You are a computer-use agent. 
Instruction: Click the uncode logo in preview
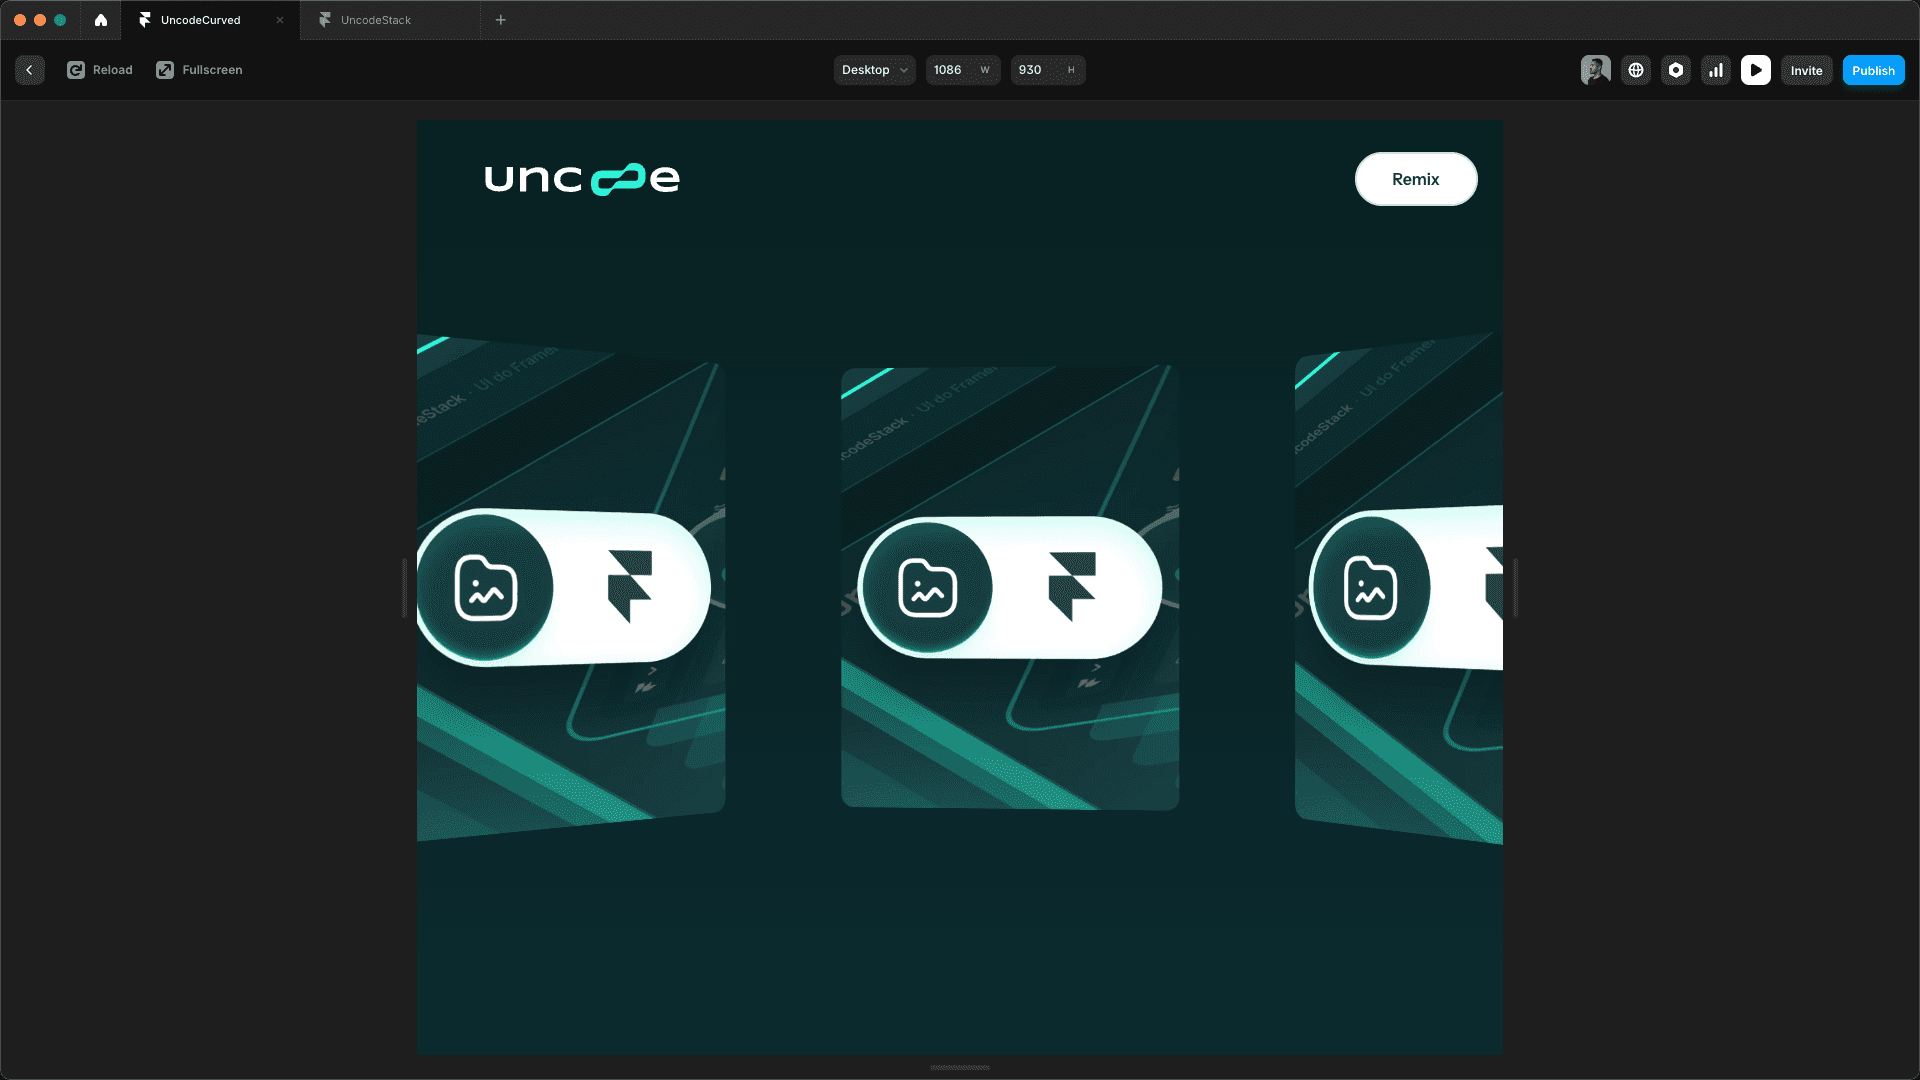coord(582,179)
